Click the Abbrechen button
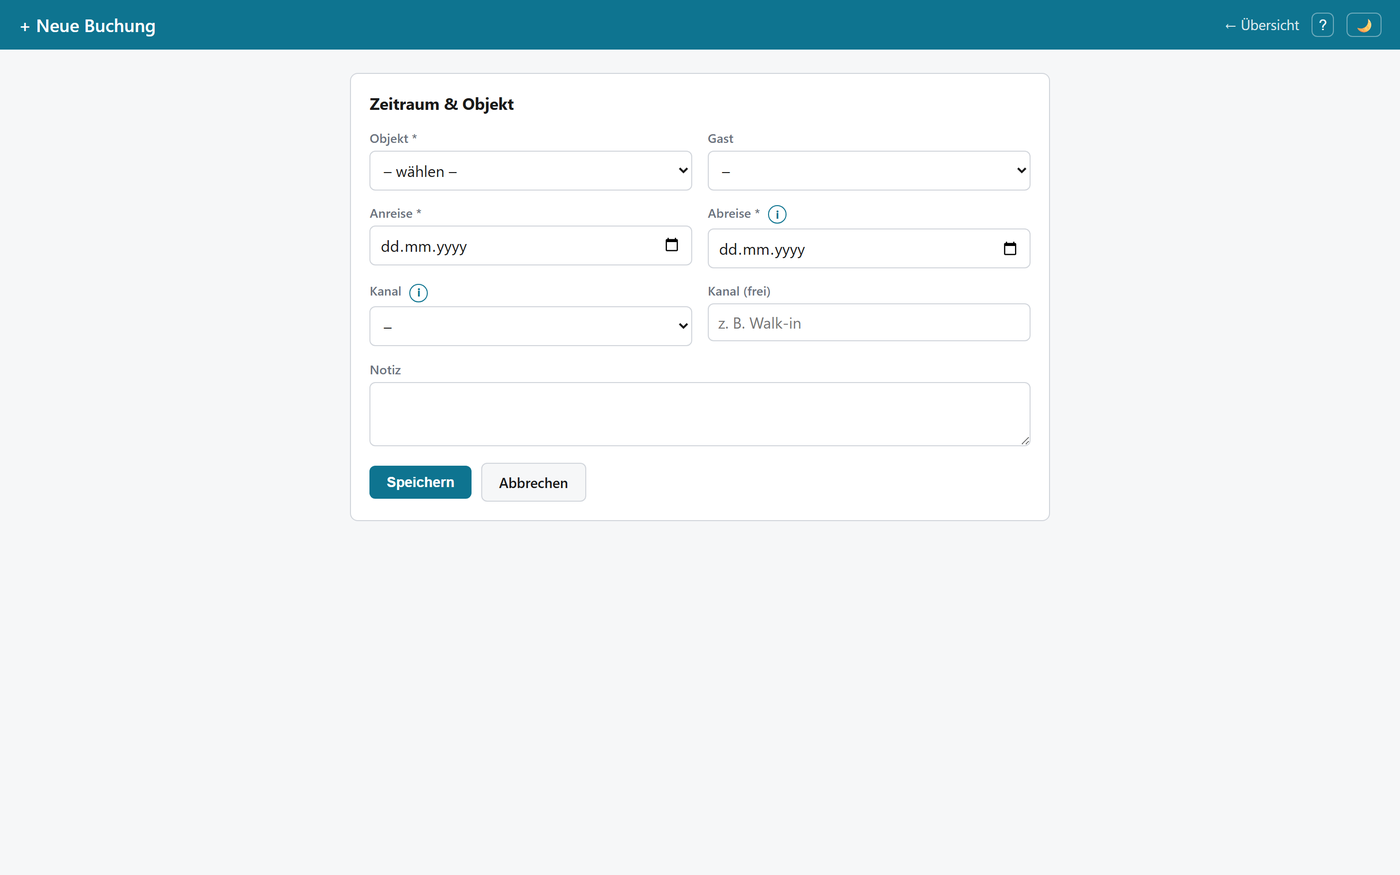 (x=533, y=482)
